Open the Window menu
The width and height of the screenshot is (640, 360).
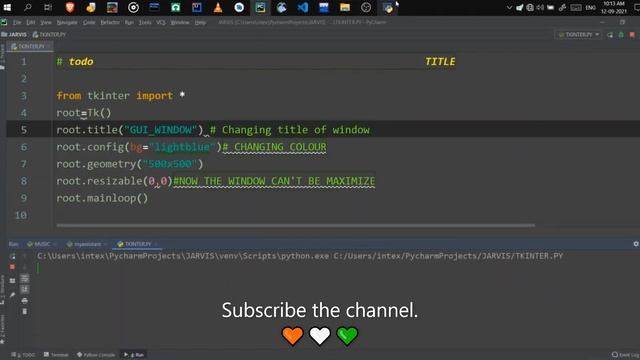[180, 22]
